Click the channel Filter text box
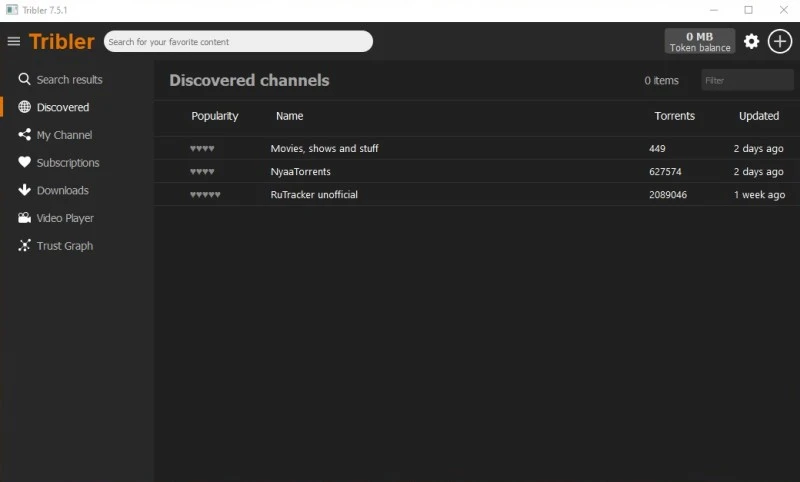 click(x=746, y=80)
